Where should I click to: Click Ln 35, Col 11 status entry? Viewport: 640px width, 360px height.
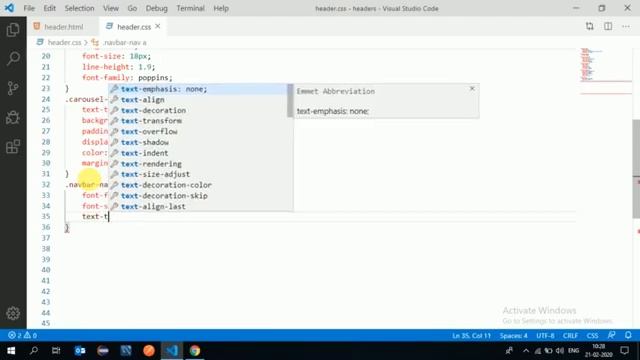471,336
